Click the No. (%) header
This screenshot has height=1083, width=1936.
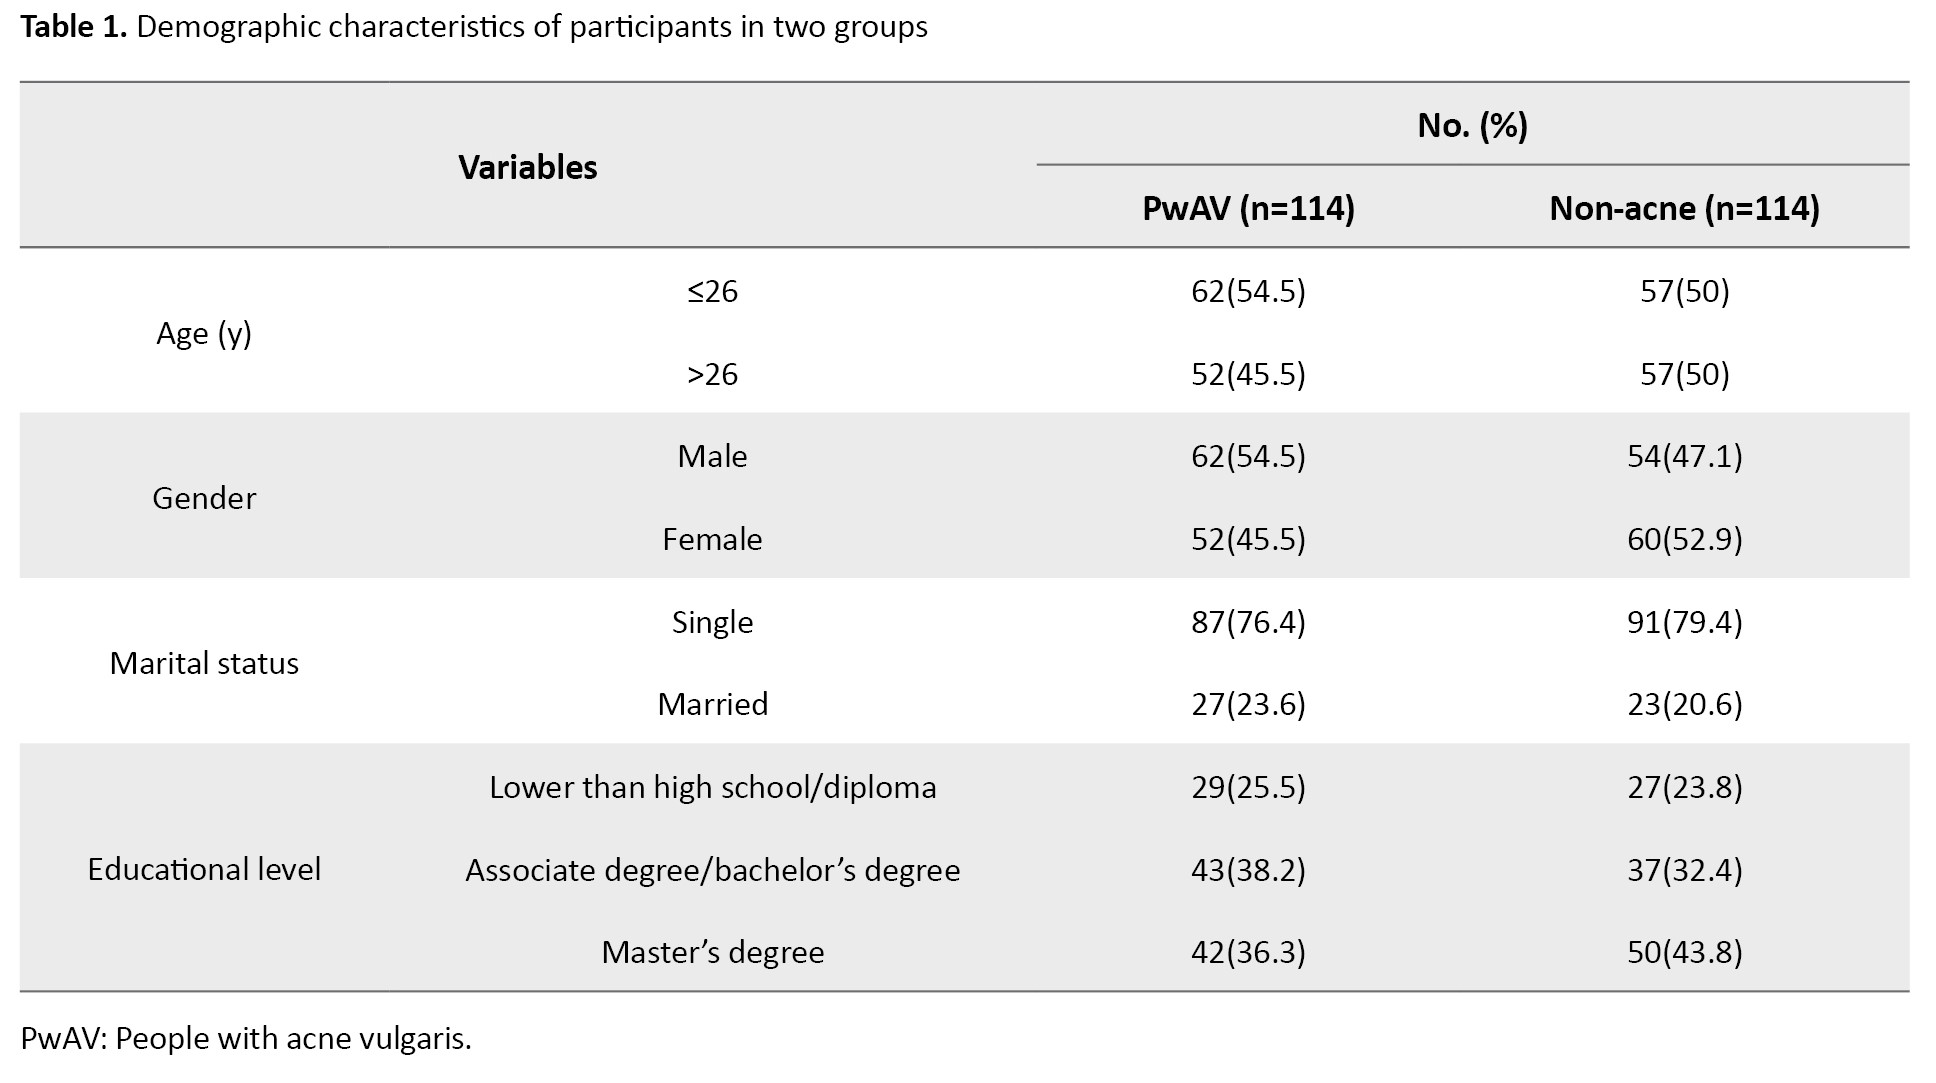(x=1472, y=125)
